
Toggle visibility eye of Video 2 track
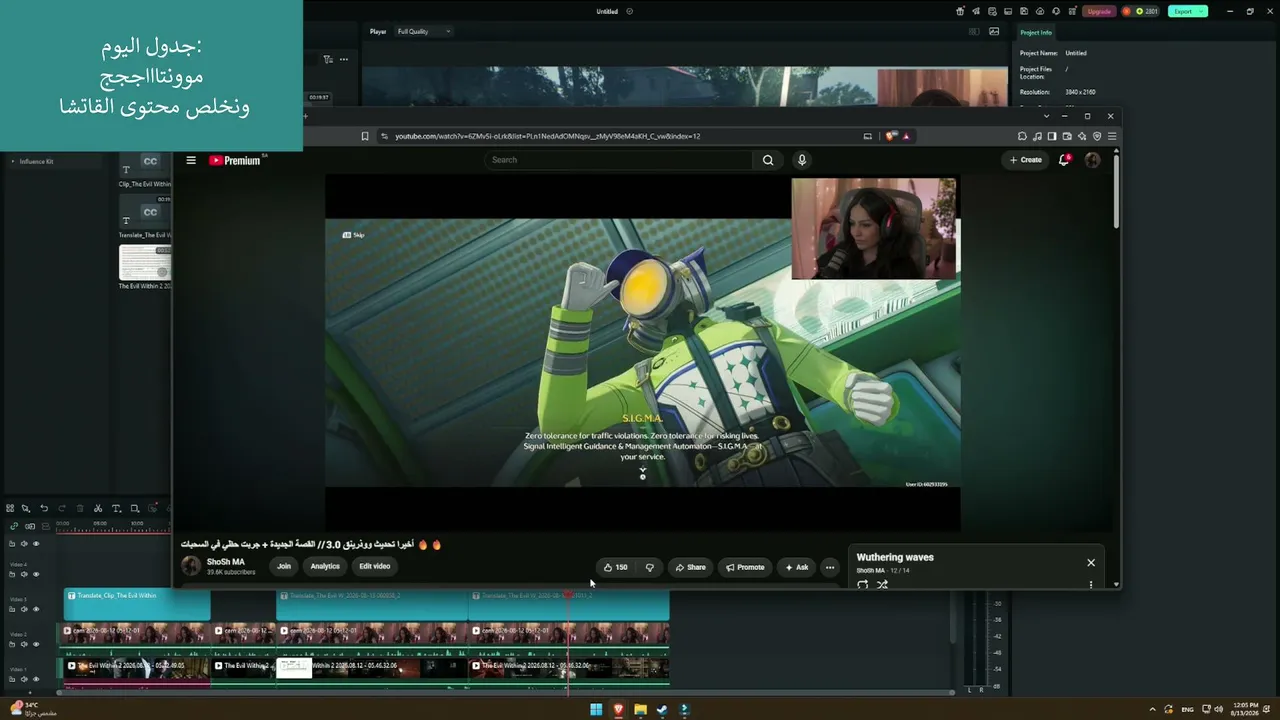tap(36, 644)
